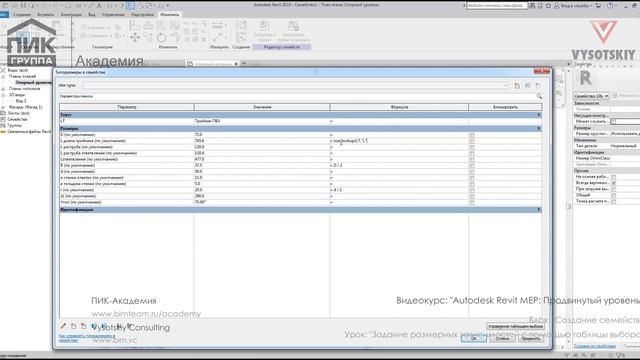
Task: Toggle 'Может служить' checkbox in Properties panel
Action: pos(613,122)
